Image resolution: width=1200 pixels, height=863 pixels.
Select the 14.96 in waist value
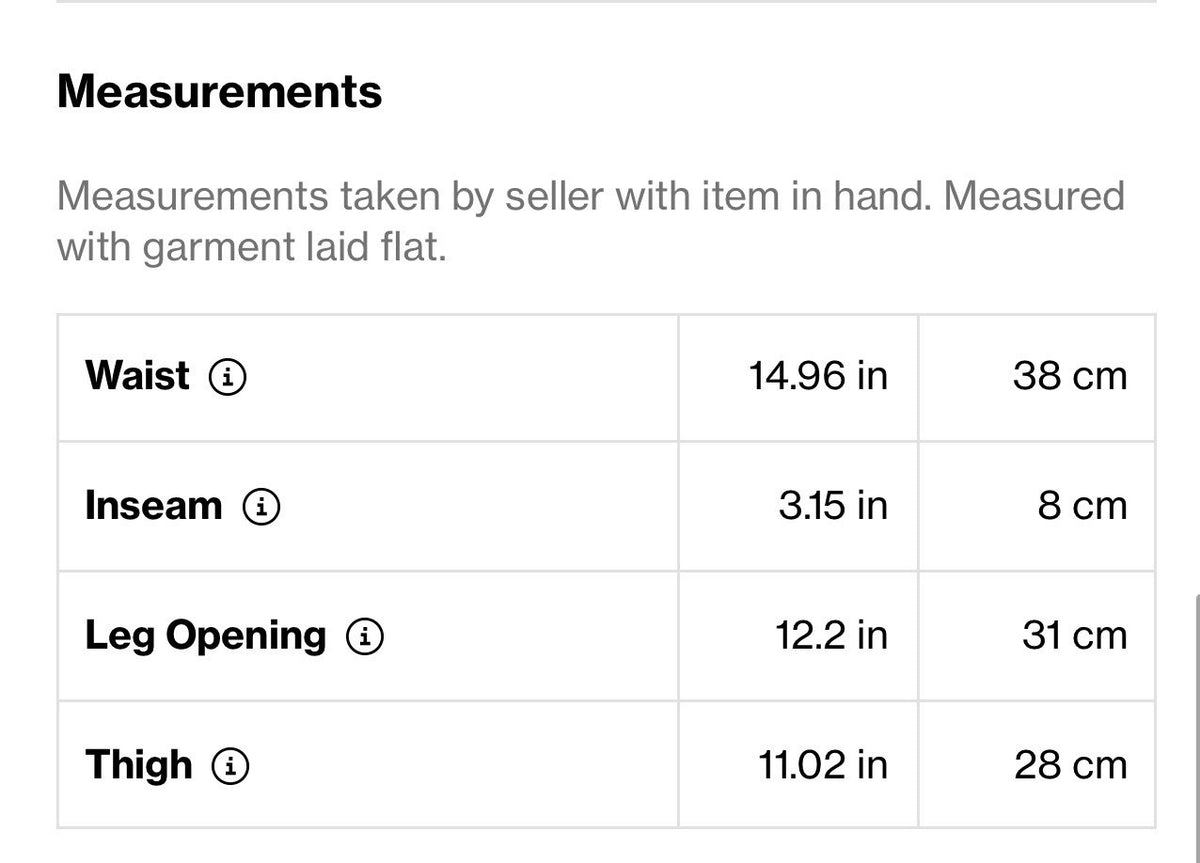coord(818,376)
